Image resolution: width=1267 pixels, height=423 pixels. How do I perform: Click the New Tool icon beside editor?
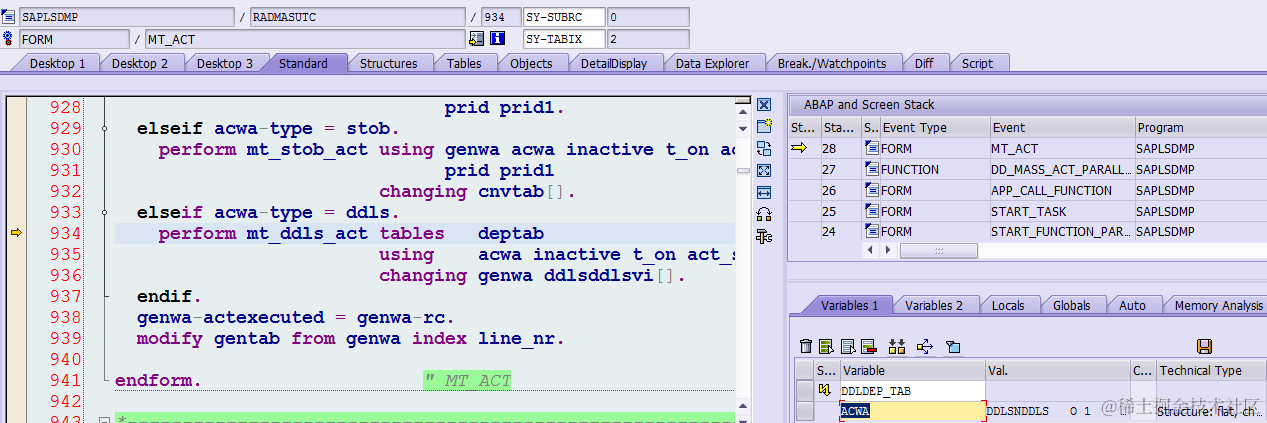[764, 126]
